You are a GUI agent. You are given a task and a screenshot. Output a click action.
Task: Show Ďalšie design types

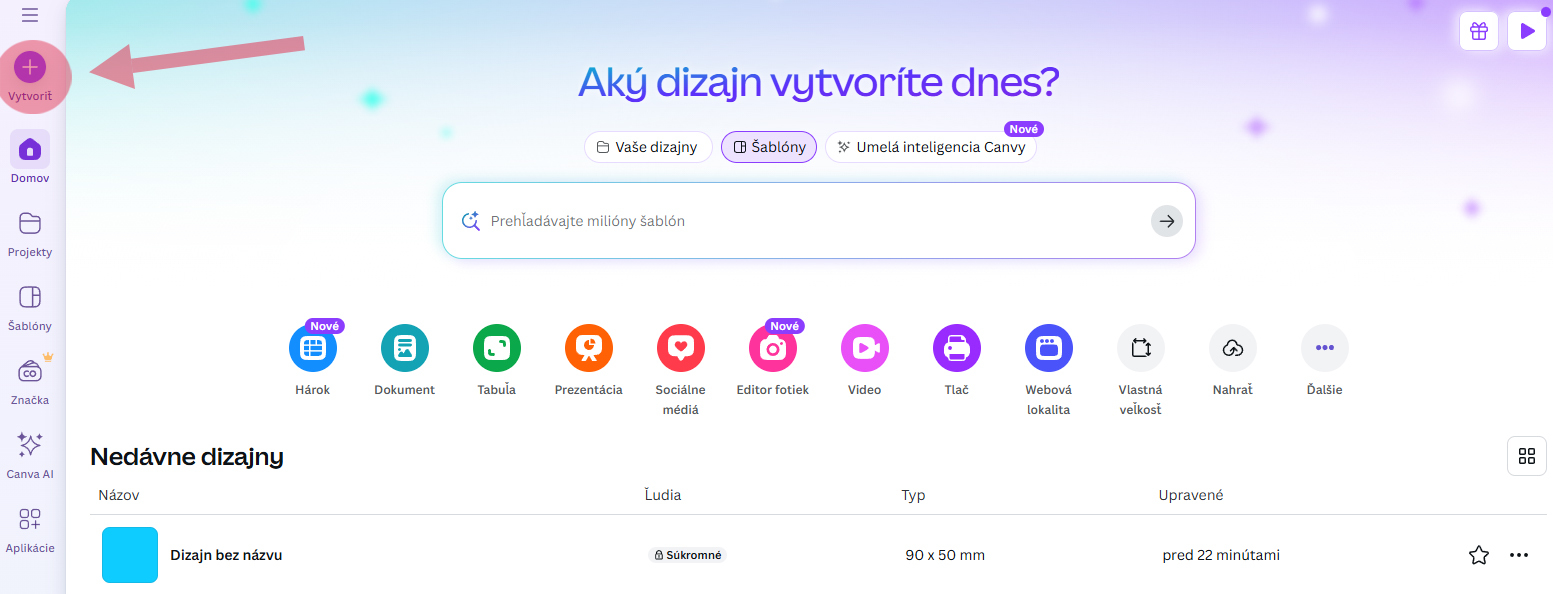[1325, 348]
